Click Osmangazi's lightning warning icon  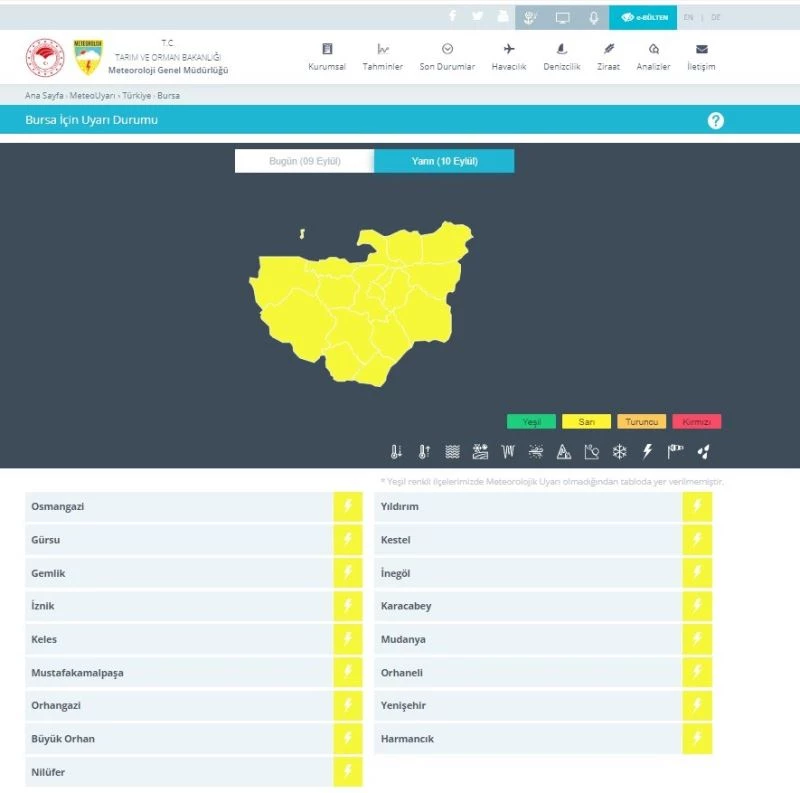coord(347,507)
